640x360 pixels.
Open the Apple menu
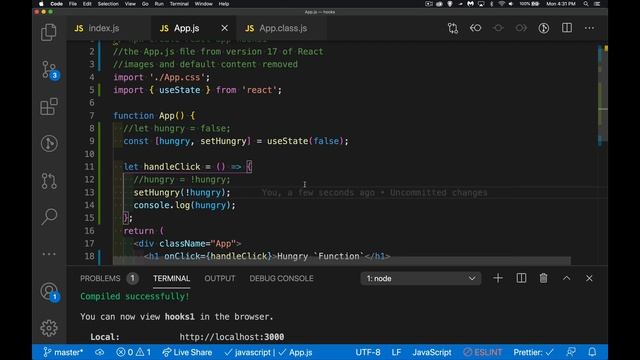(x=41, y=4)
